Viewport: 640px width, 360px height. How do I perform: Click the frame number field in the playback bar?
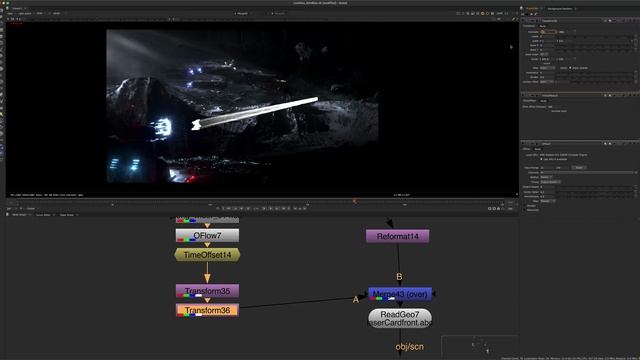256,209
